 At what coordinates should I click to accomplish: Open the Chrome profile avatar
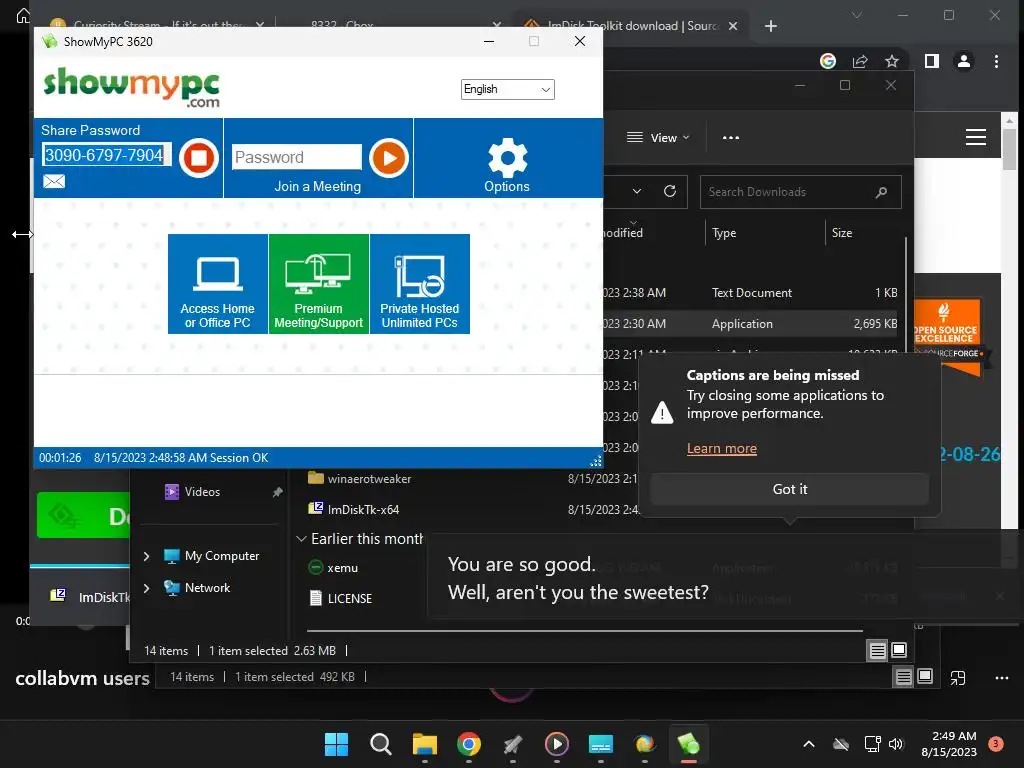pyautogui.click(x=964, y=61)
